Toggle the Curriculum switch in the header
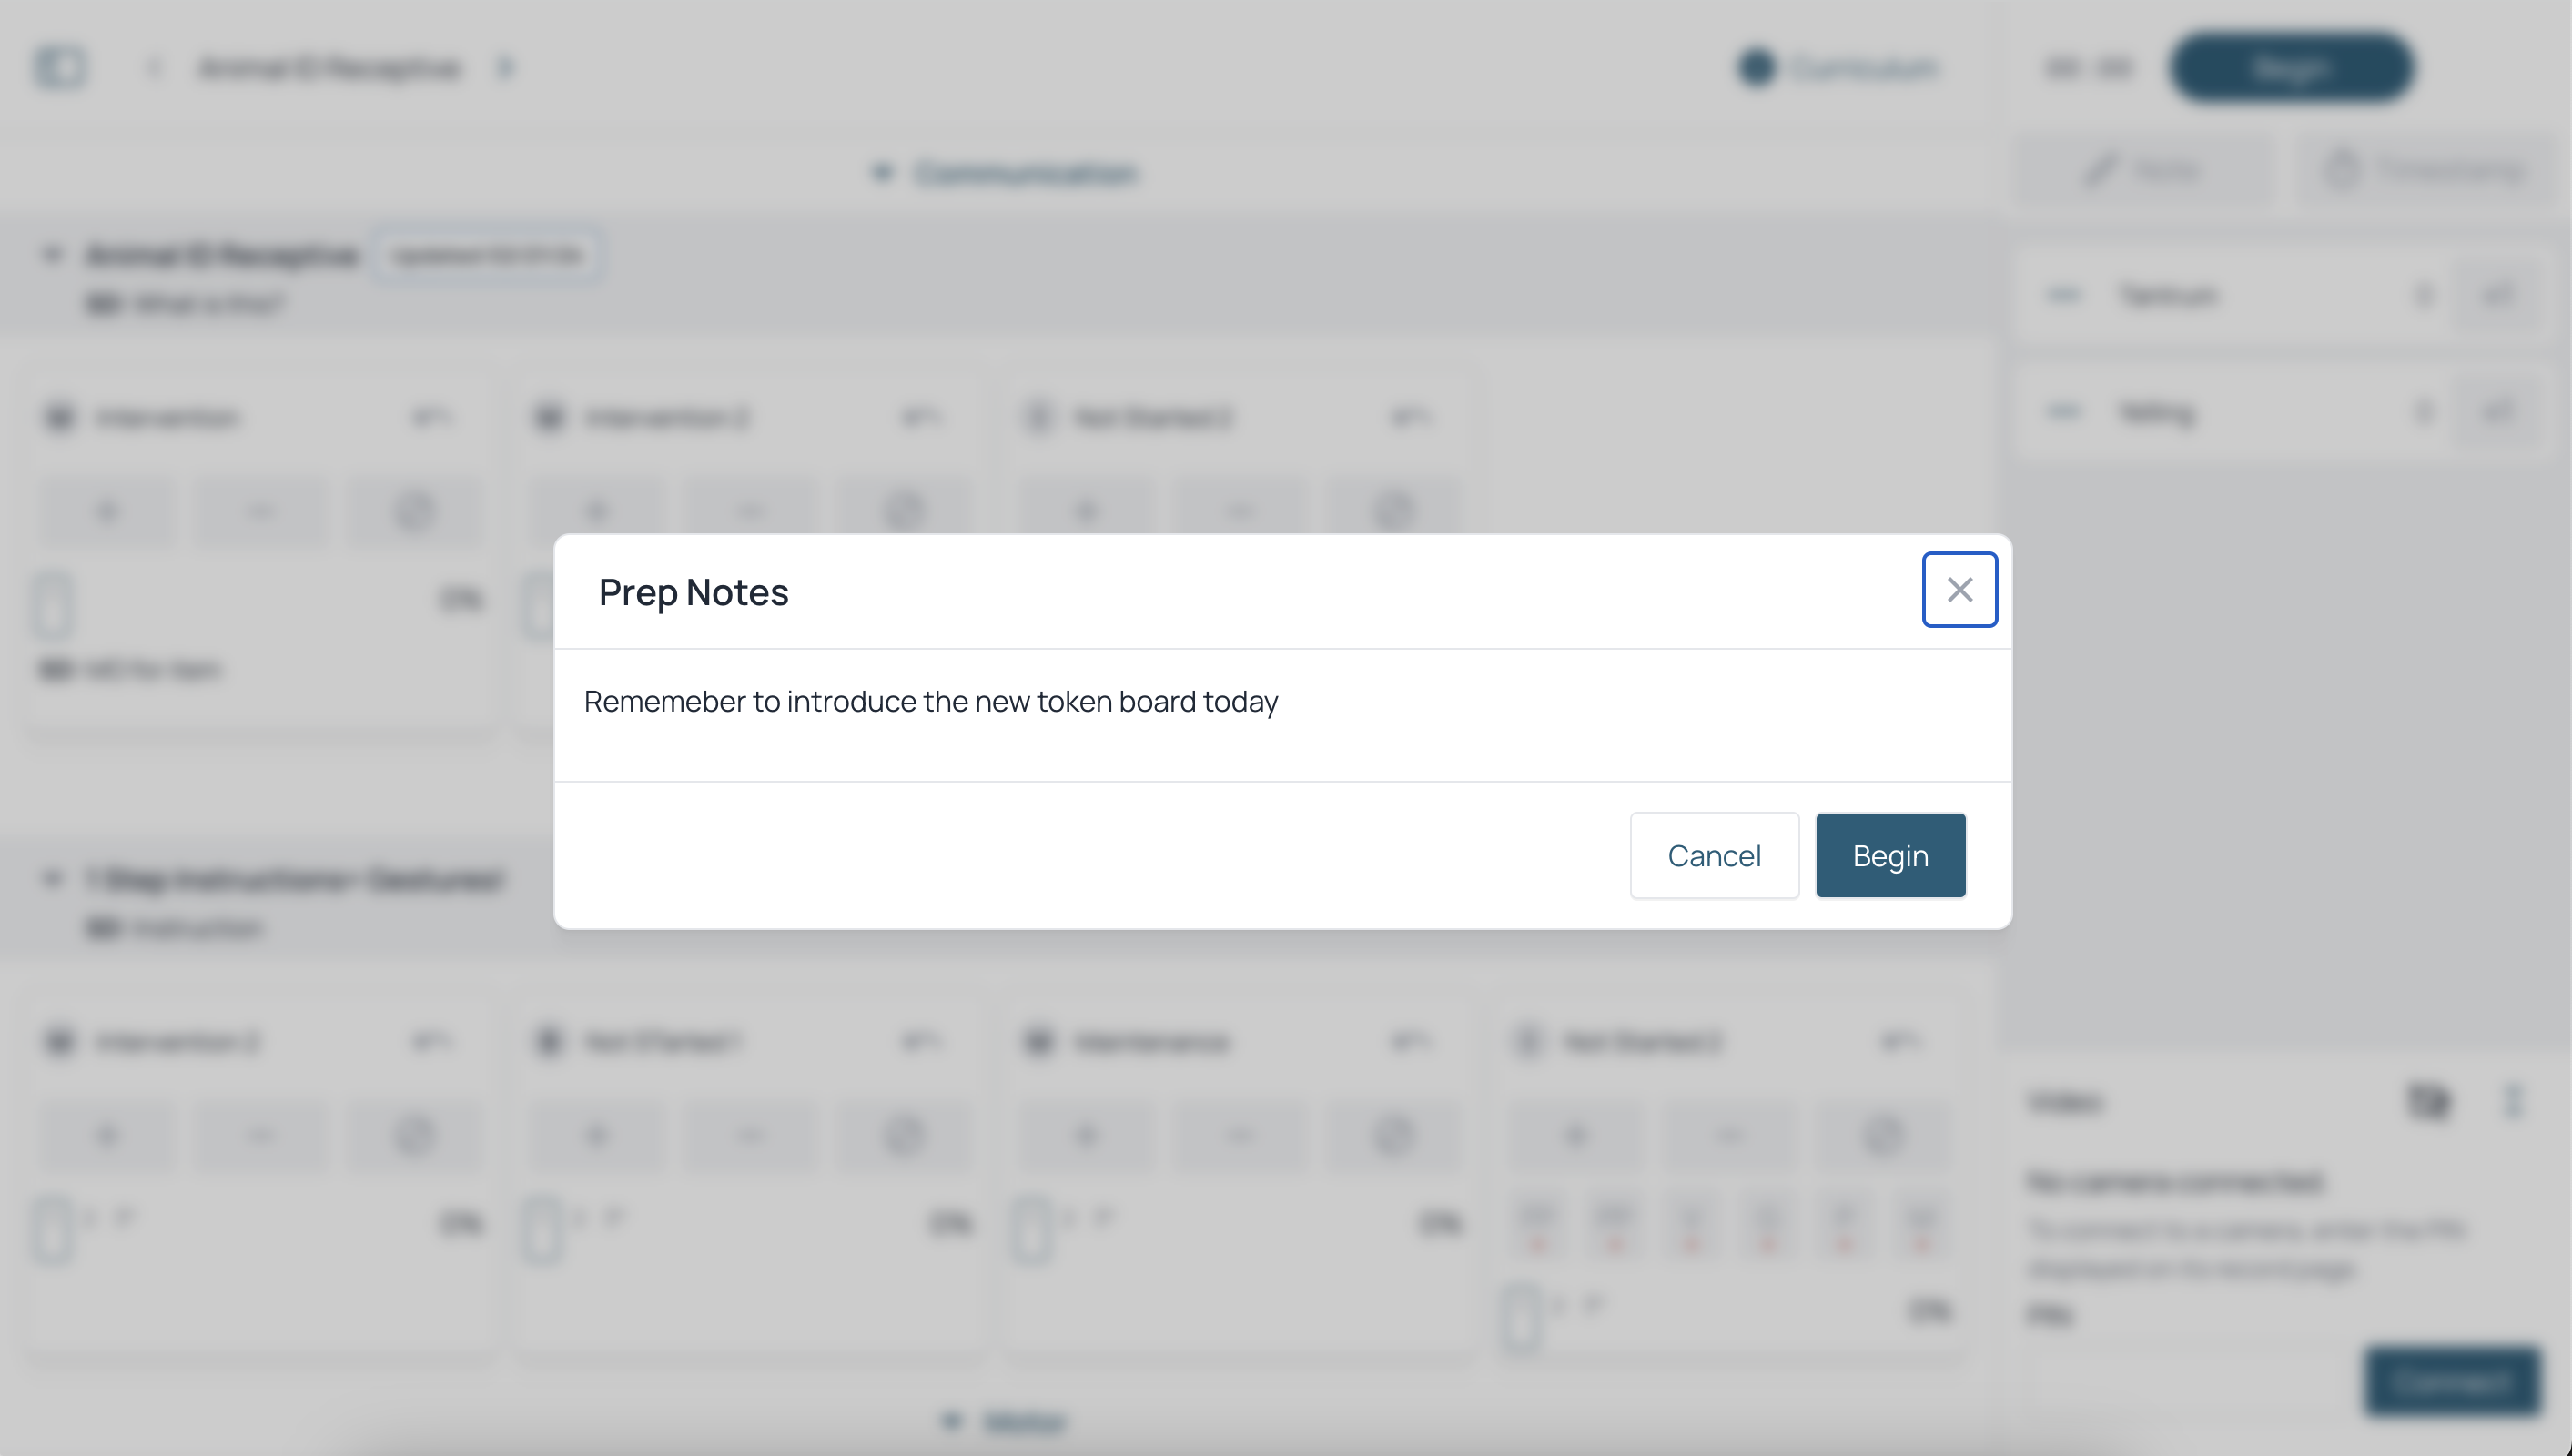Screen dimensions: 2572x1456 [1757, 68]
